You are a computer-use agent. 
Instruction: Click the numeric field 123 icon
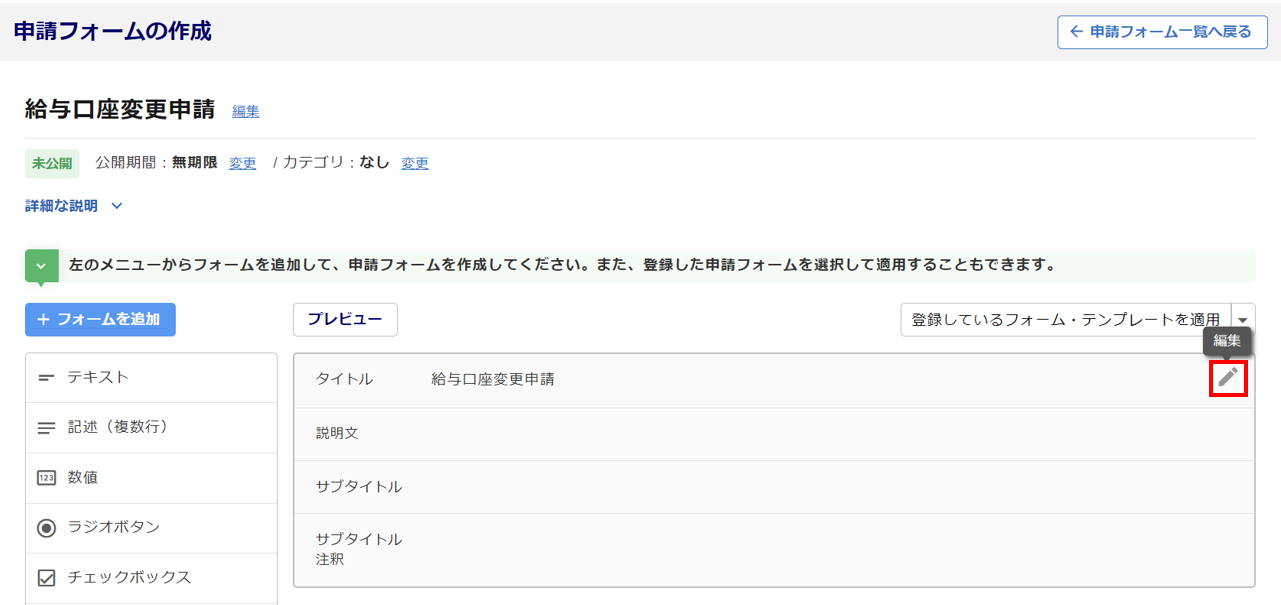(46, 478)
